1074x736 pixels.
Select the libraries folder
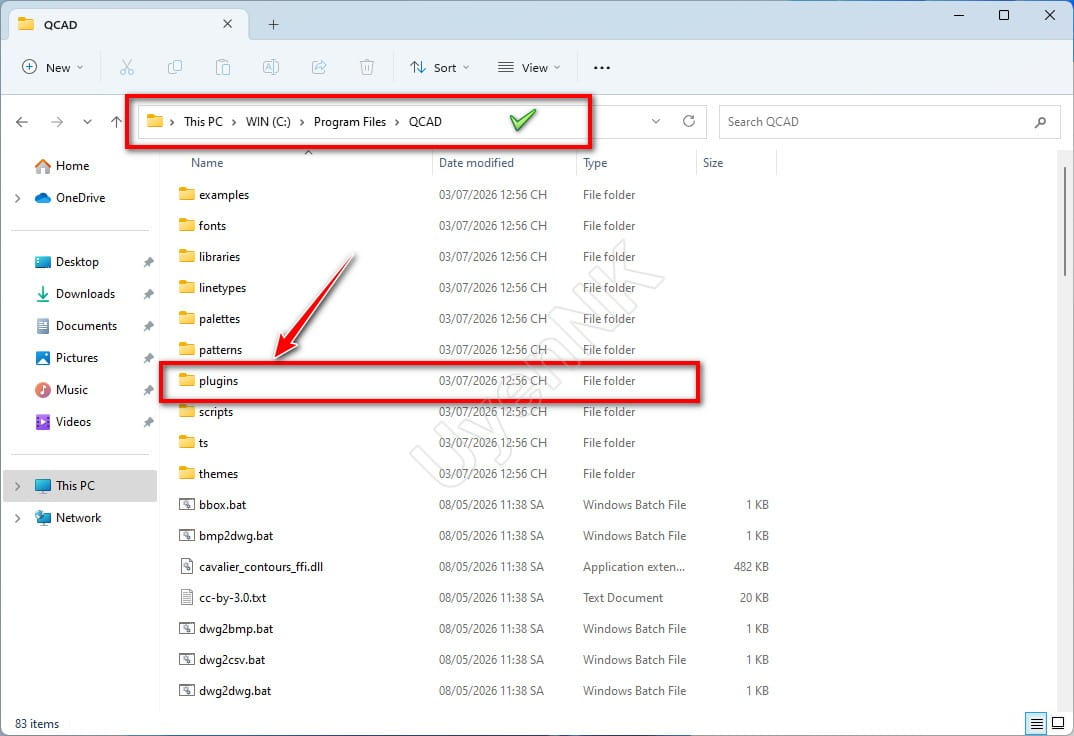[x=219, y=257]
